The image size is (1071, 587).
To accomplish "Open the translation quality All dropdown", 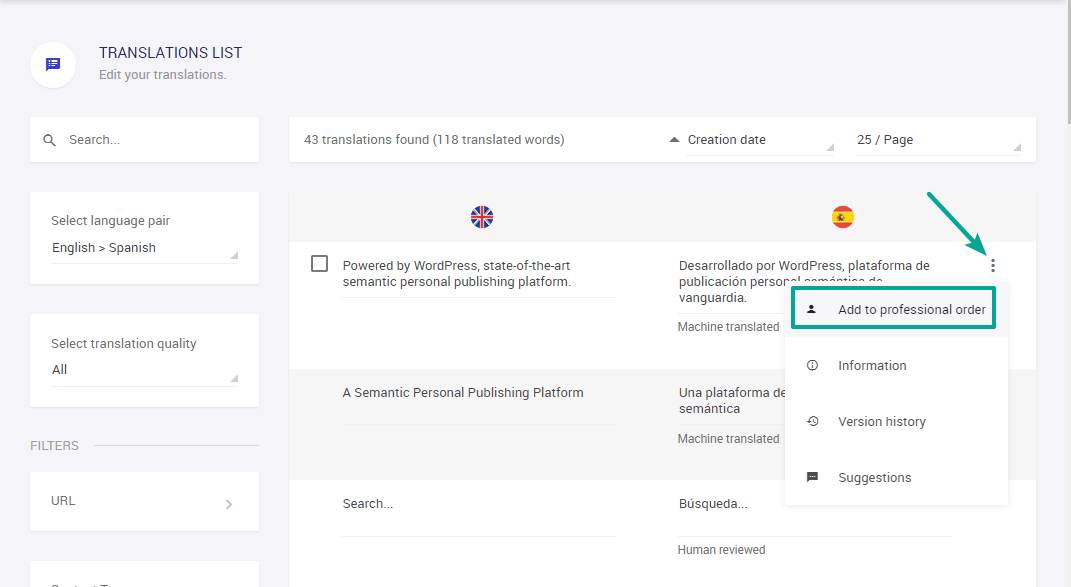I will (144, 370).
